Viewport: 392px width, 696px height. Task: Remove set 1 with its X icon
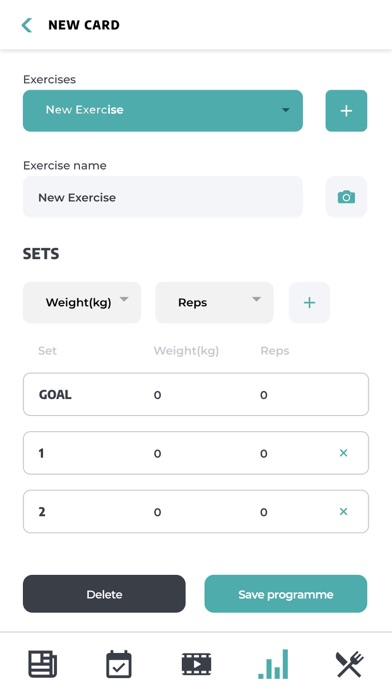[x=343, y=453]
